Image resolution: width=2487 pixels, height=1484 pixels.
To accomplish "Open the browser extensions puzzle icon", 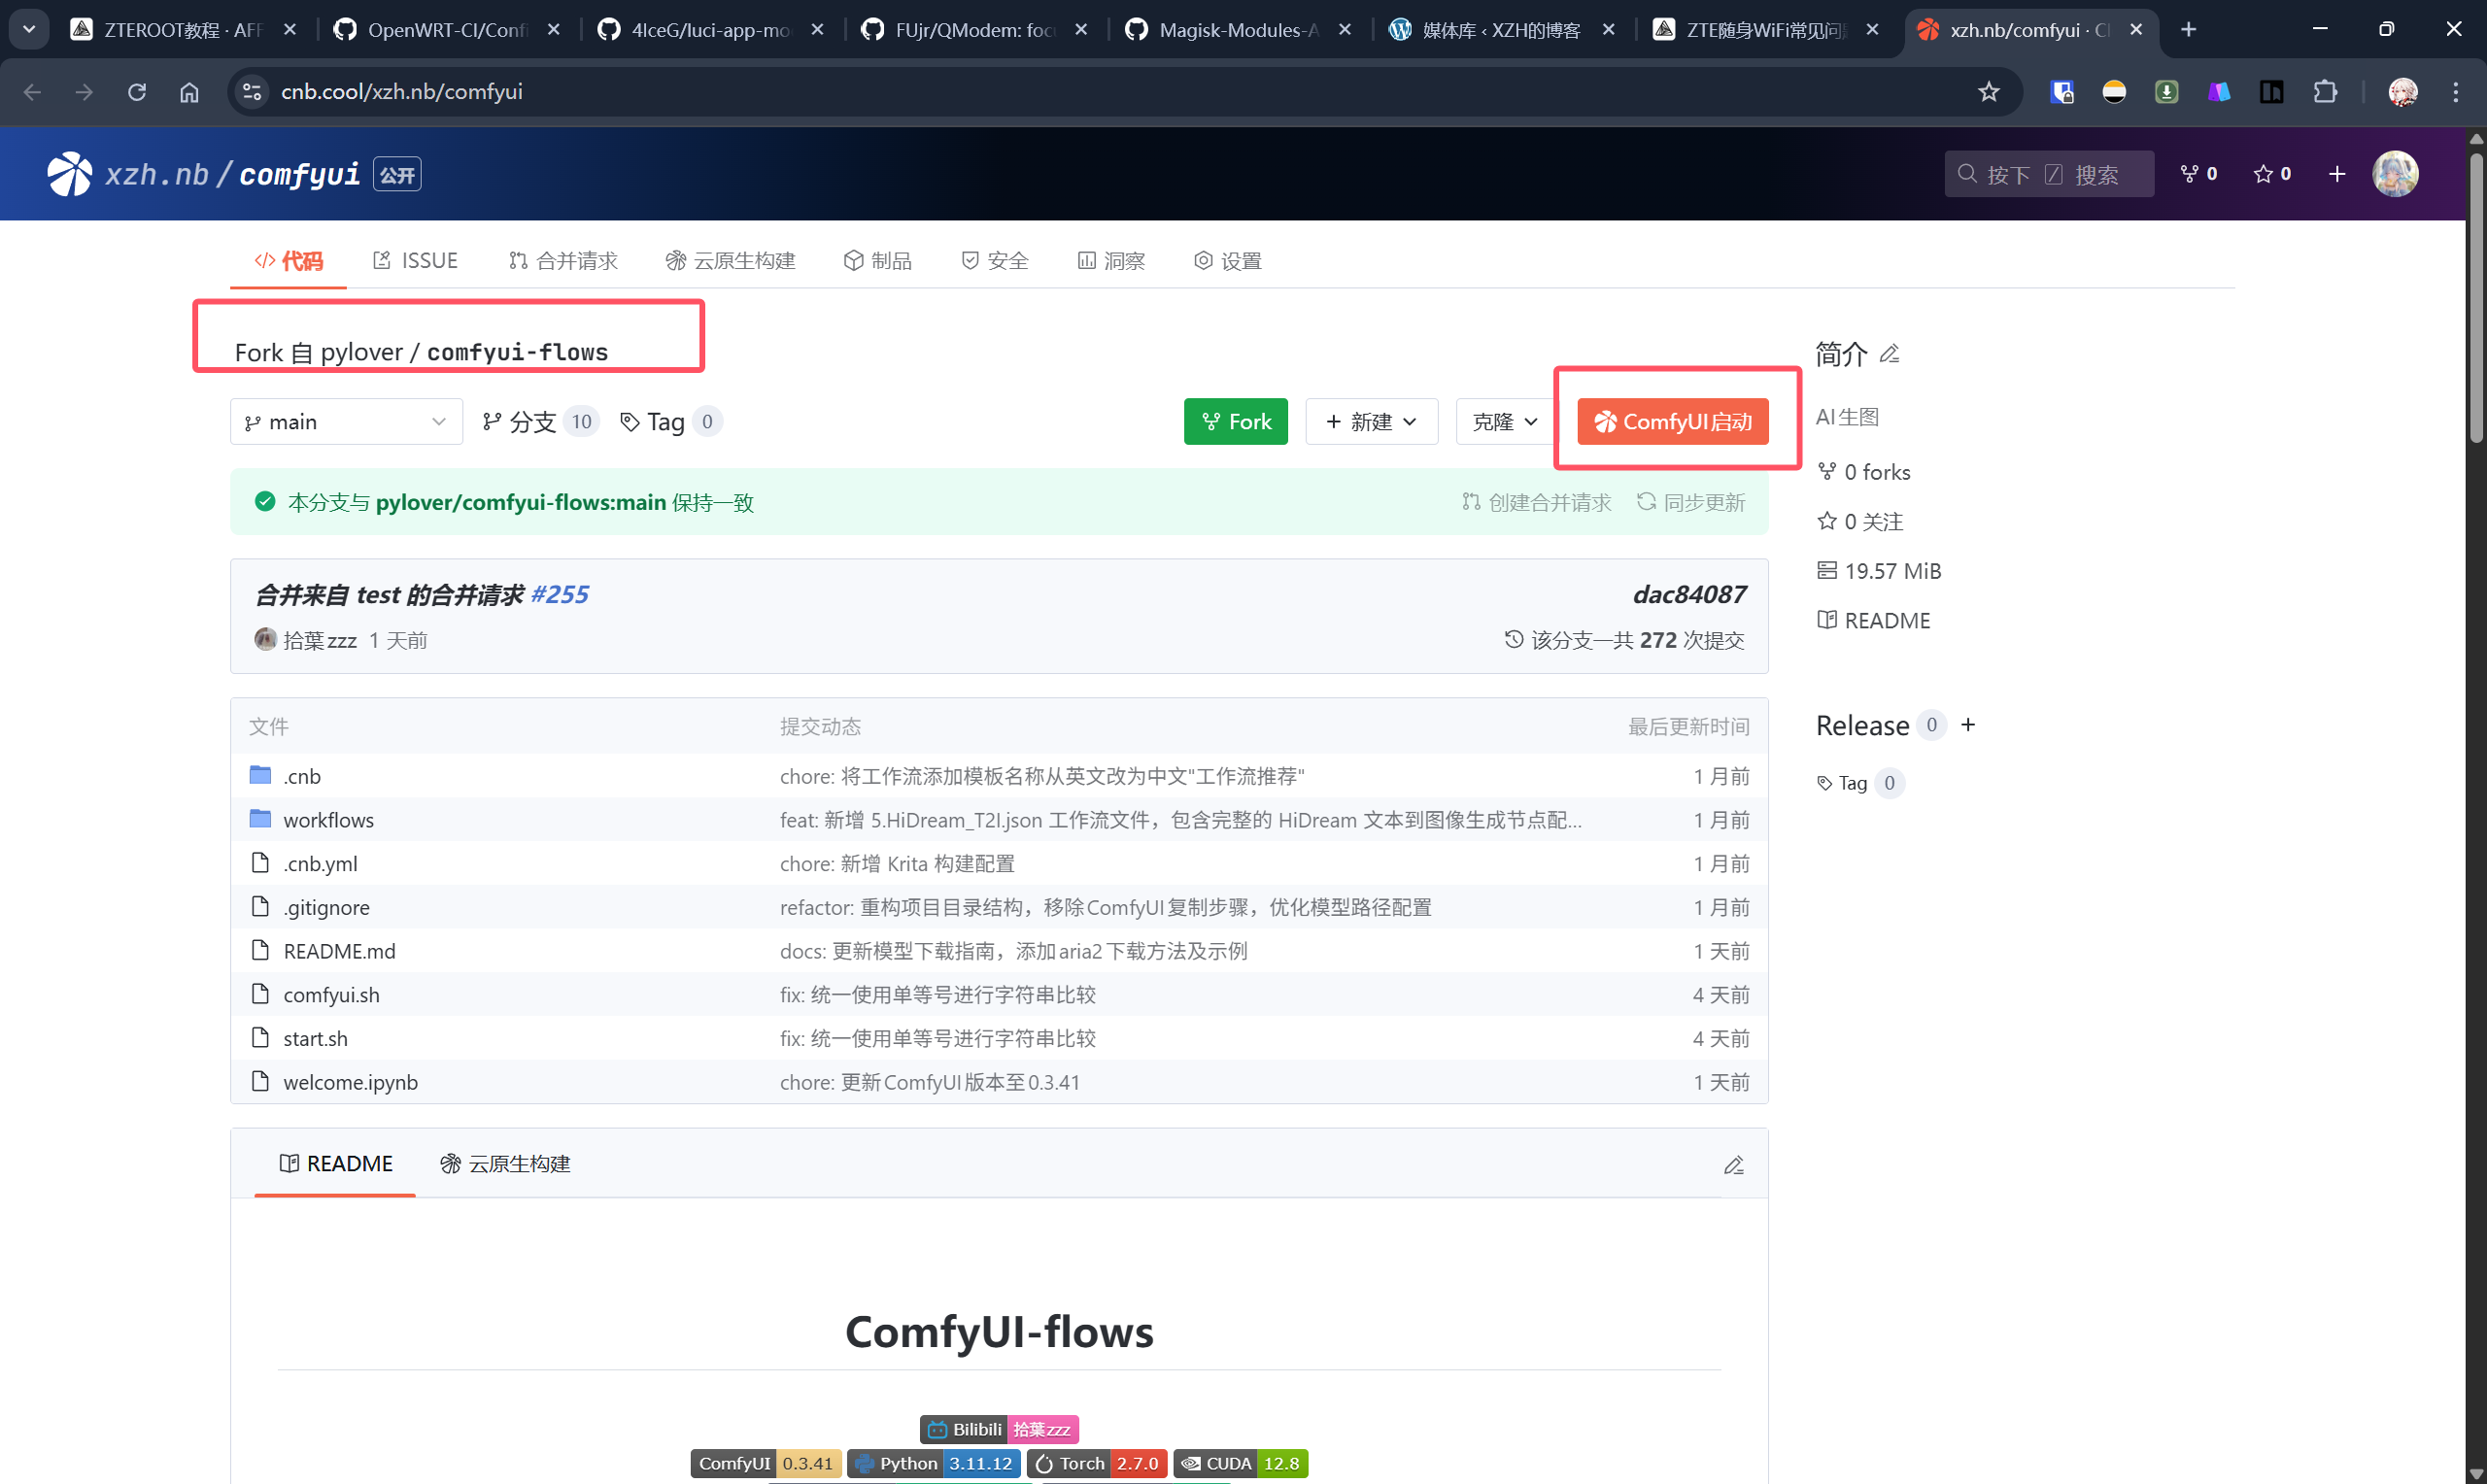I will pyautogui.click(x=2325, y=92).
